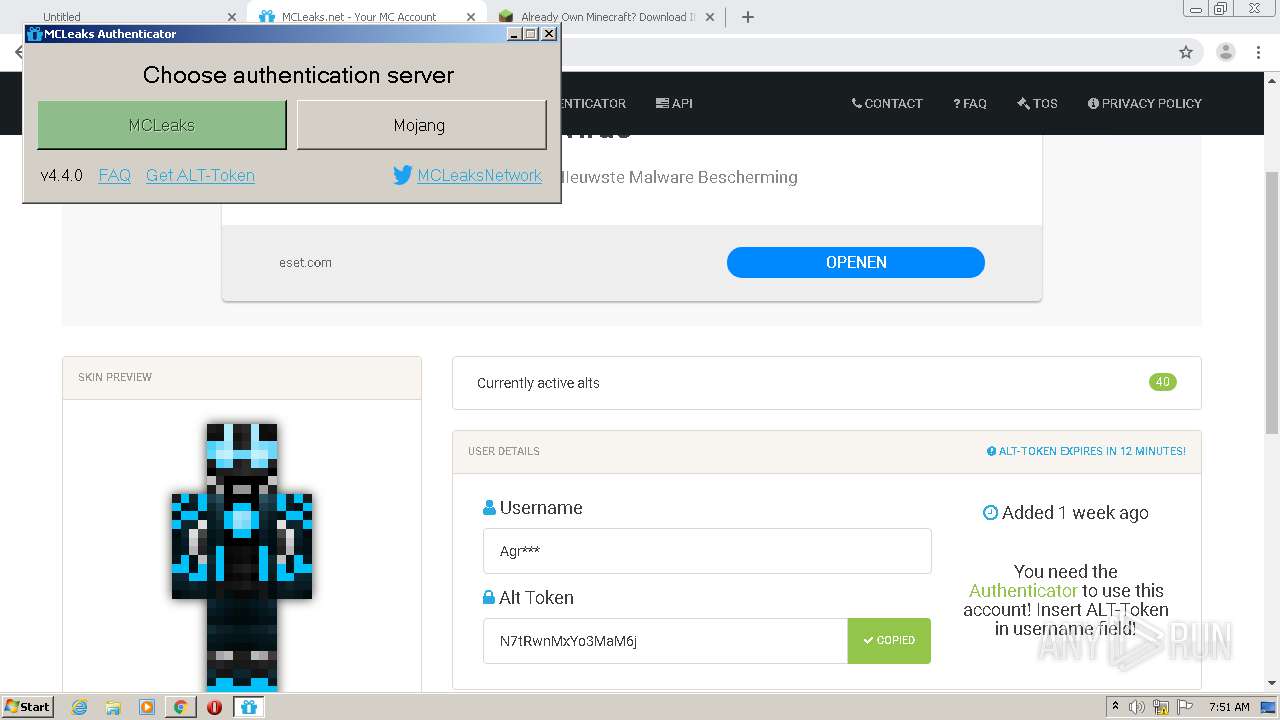
Task: Click the volume speaker tray icon
Action: pyautogui.click(x=1137, y=707)
